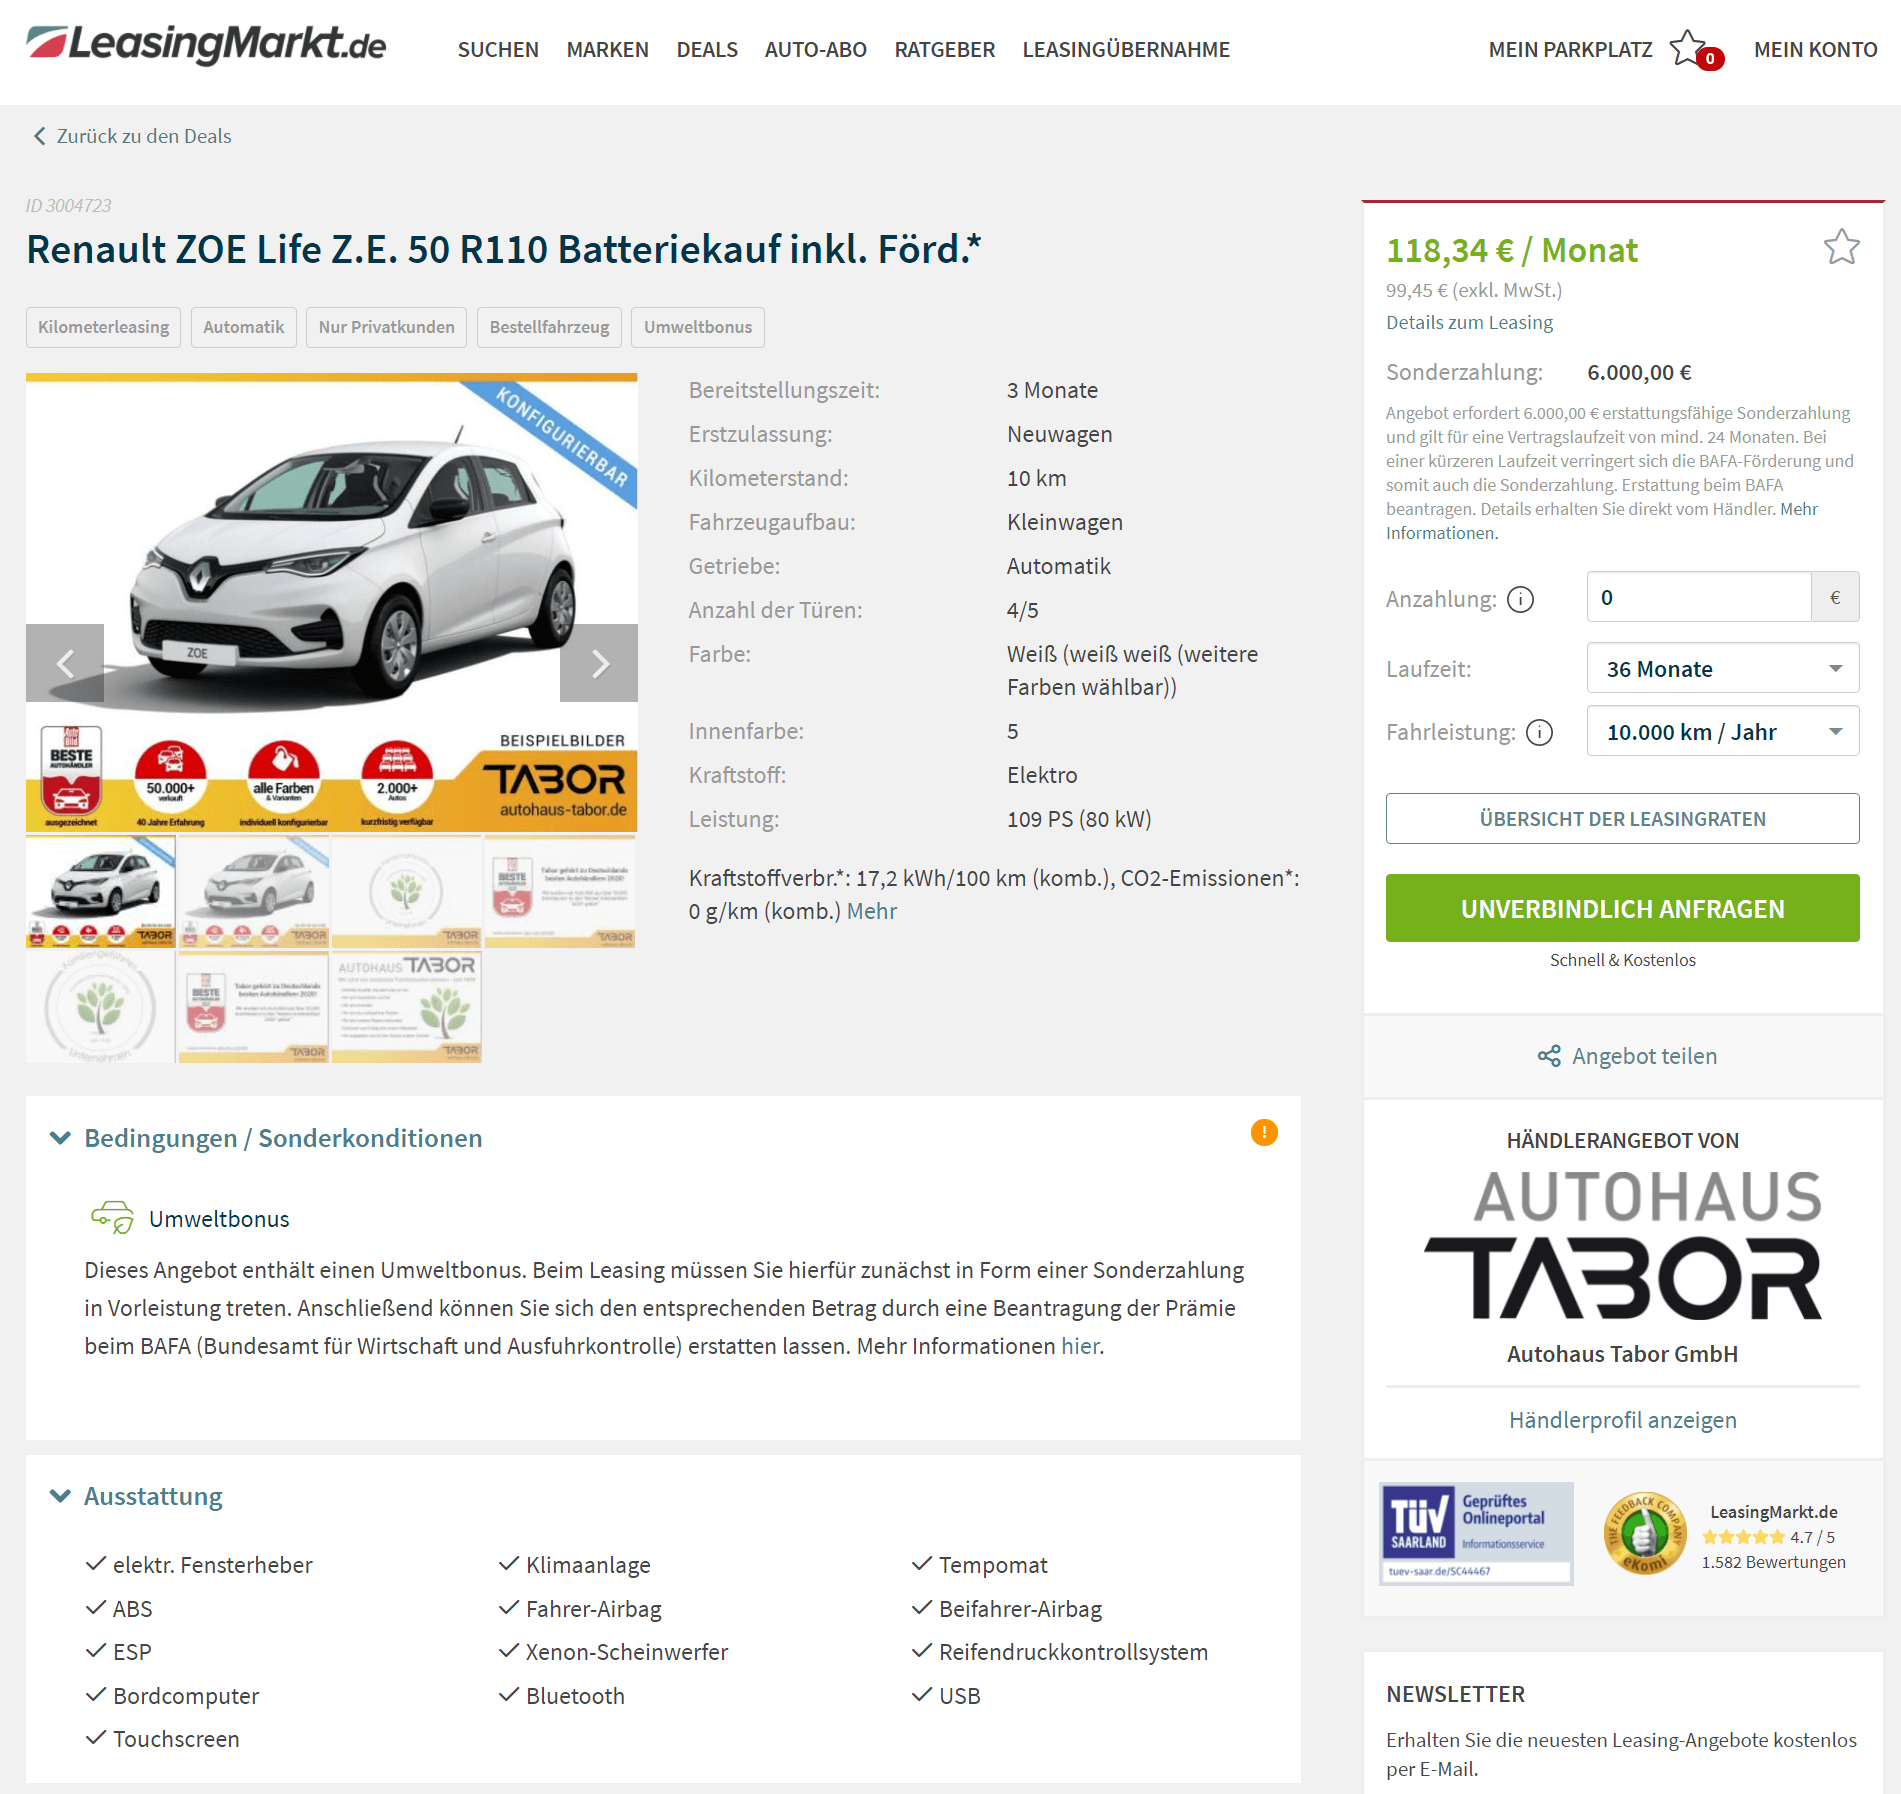The width and height of the screenshot is (1901, 1794).
Task: Show the next car image
Action: coord(599,663)
